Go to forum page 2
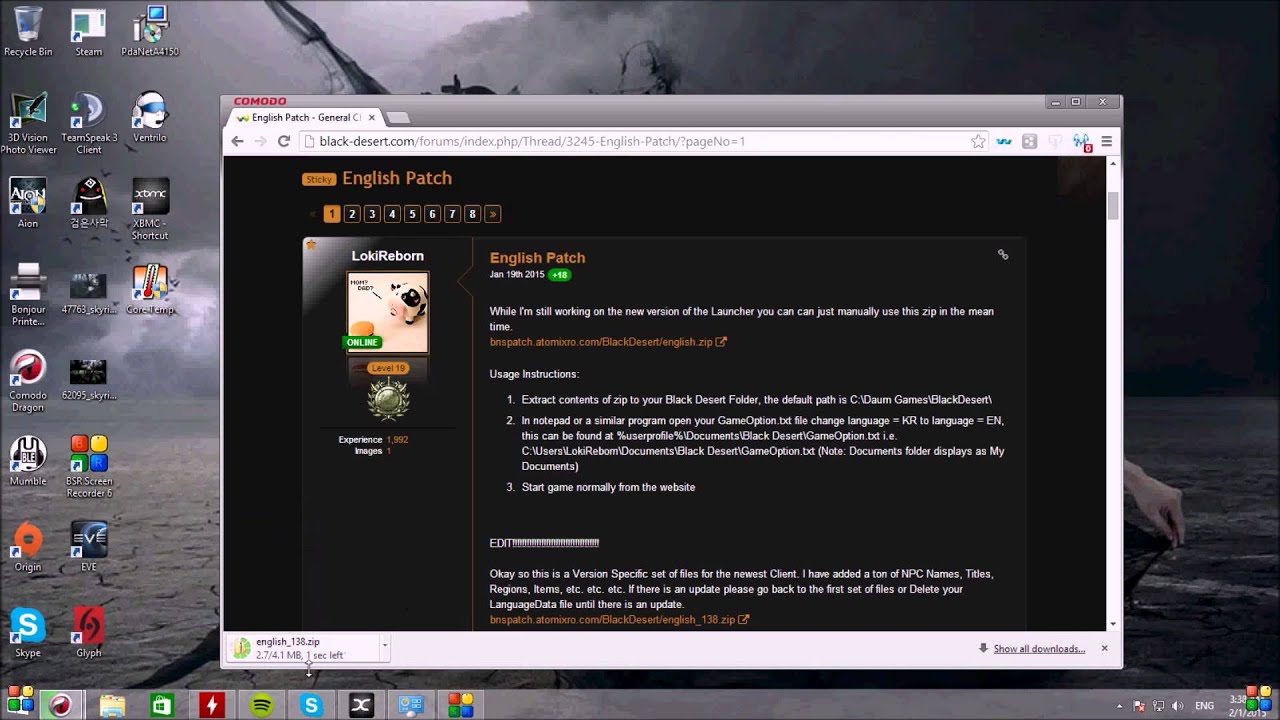This screenshot has height=720, width=1280. point(352,214)
